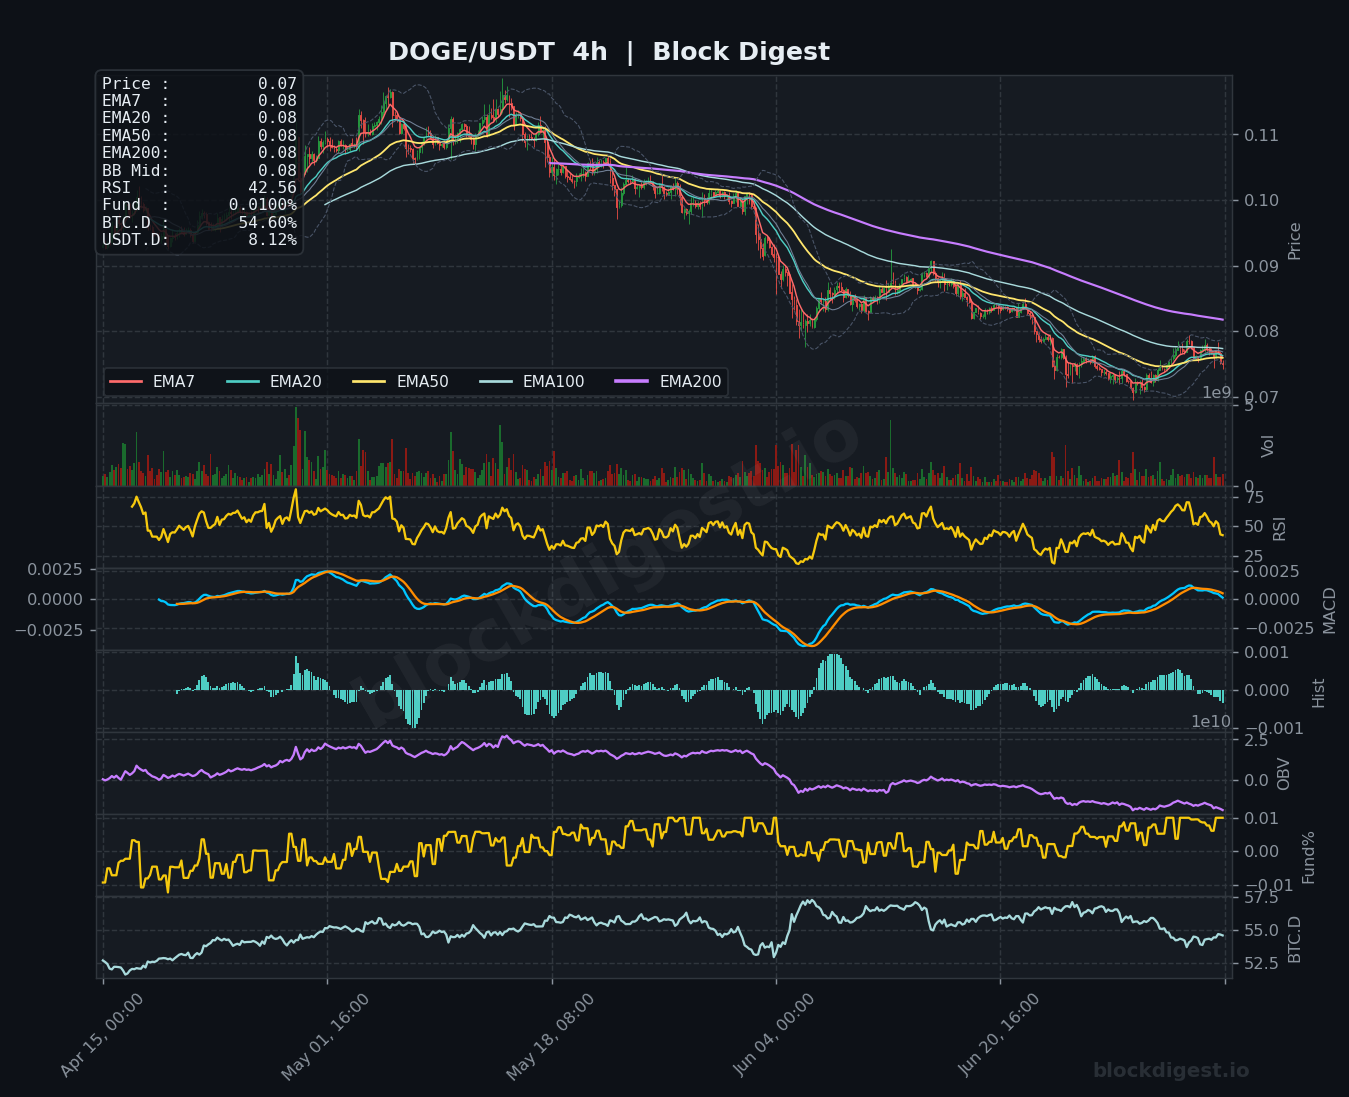Click the "EMA20 : 0.08" stats box row

pos(199,118)
